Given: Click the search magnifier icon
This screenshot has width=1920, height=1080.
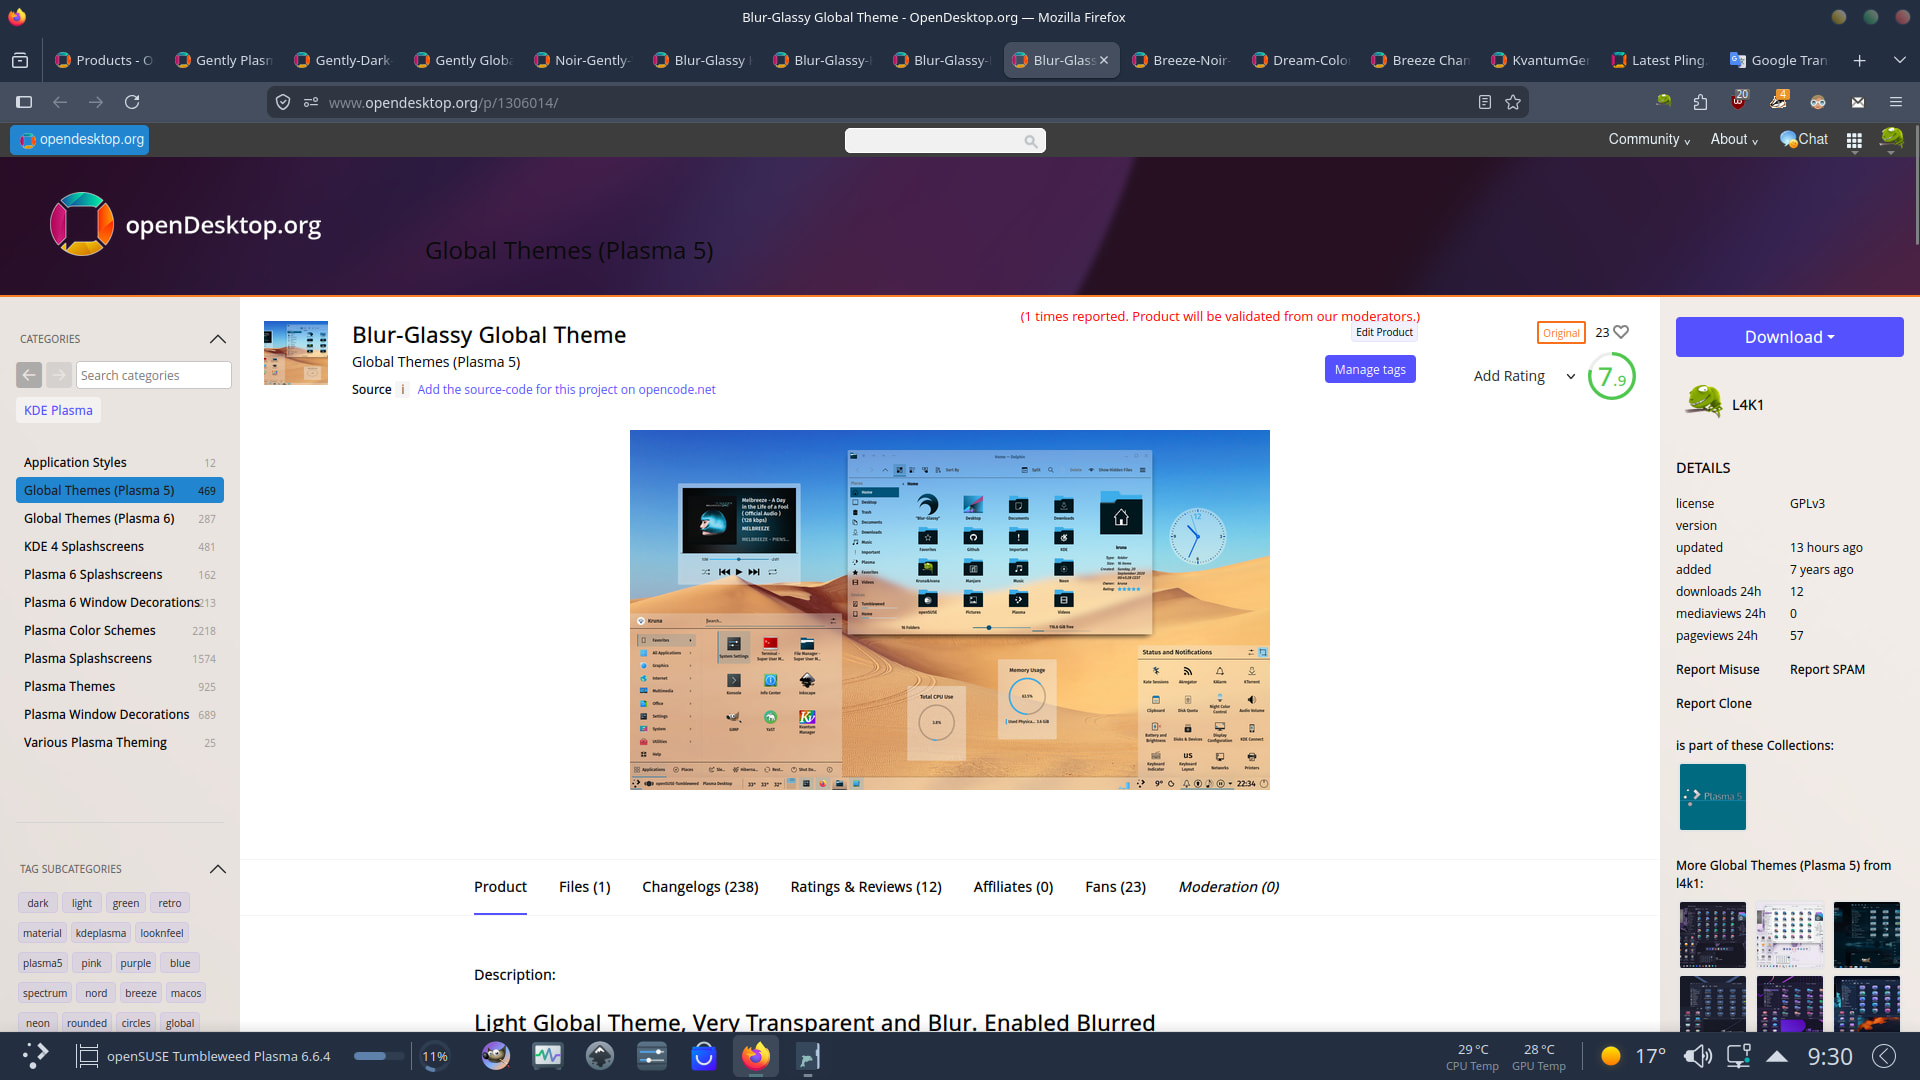Looking at the screenshot, I should click(1030, 141).
